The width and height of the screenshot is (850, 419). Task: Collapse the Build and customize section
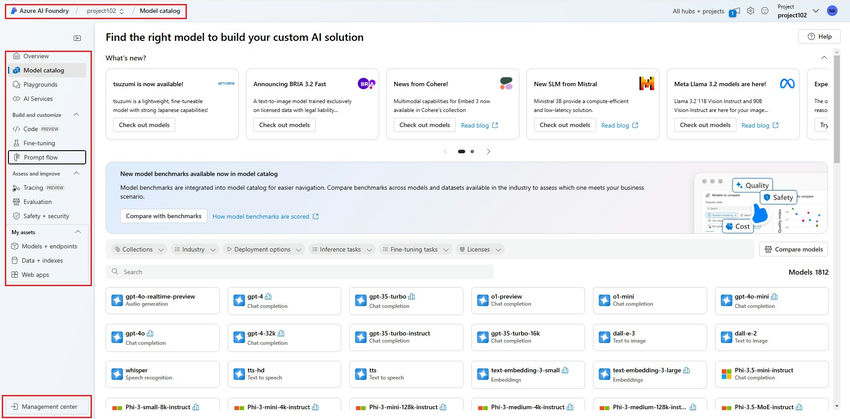tap(76, 115)
